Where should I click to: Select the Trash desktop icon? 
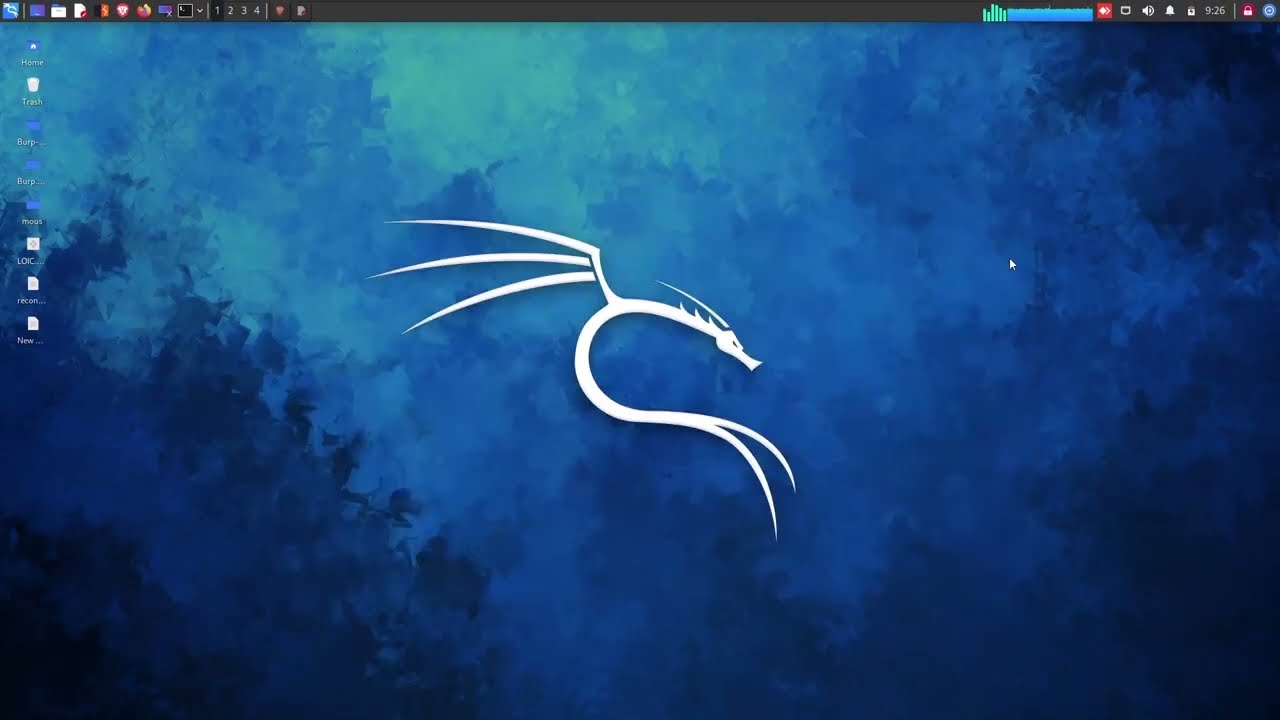pyautogui.click(x=32, y=92)
